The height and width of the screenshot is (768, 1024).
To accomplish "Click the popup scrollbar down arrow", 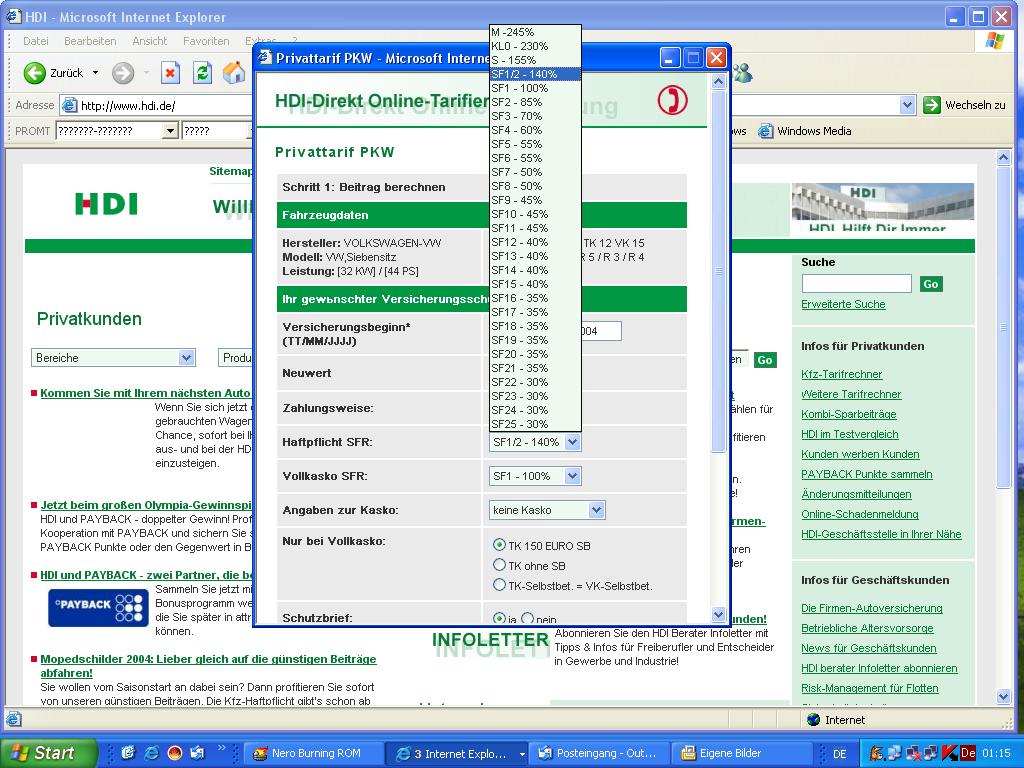I will click(x=718, y=615).
